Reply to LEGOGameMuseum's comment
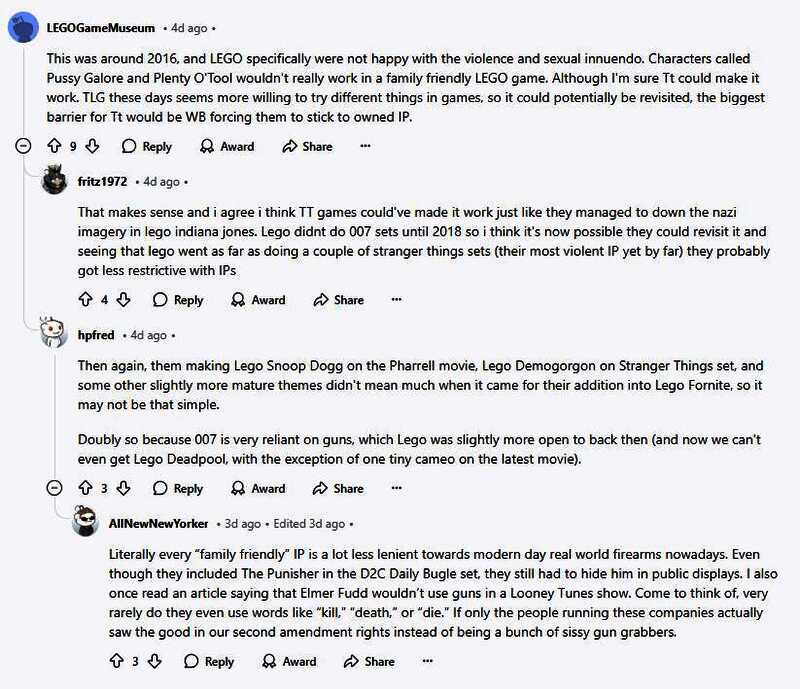800x689 pixels. pos(146,146)
